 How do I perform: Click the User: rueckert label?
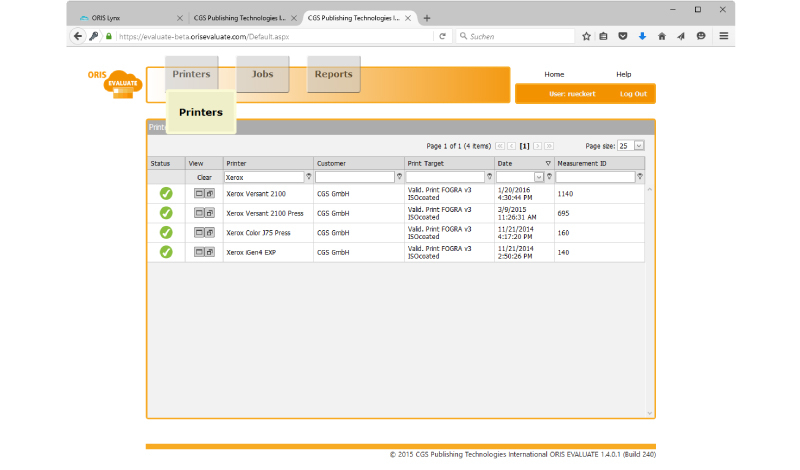pos(572,94)
